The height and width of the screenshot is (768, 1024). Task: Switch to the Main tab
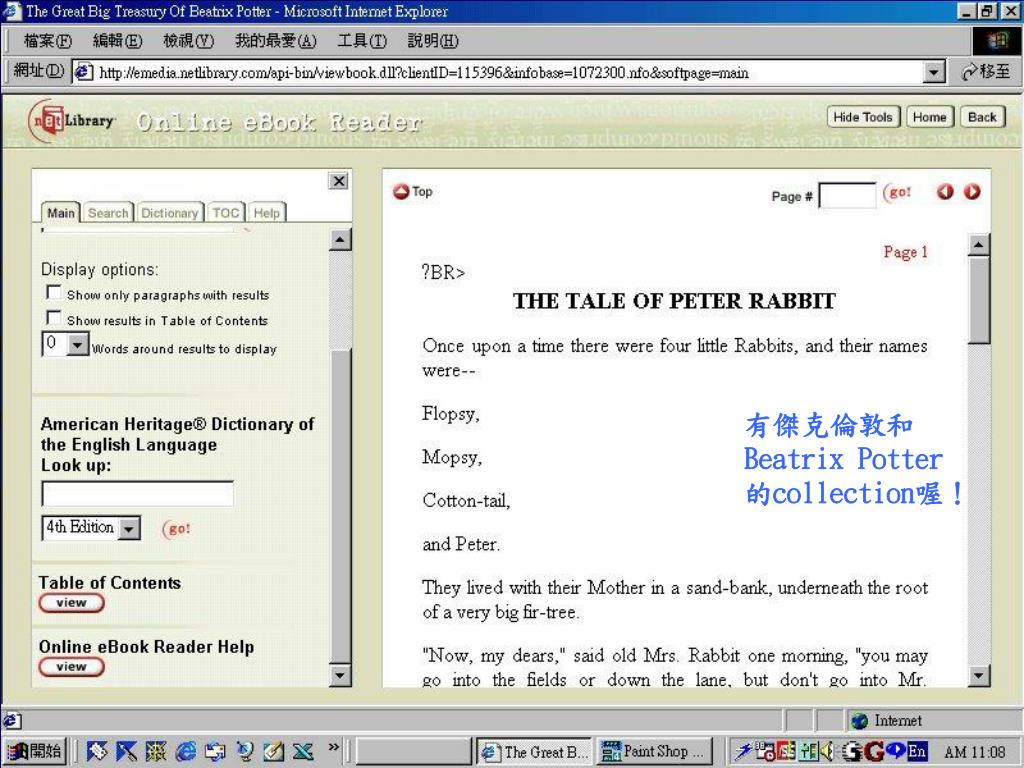pyautogui.click(x=61, y=213)
